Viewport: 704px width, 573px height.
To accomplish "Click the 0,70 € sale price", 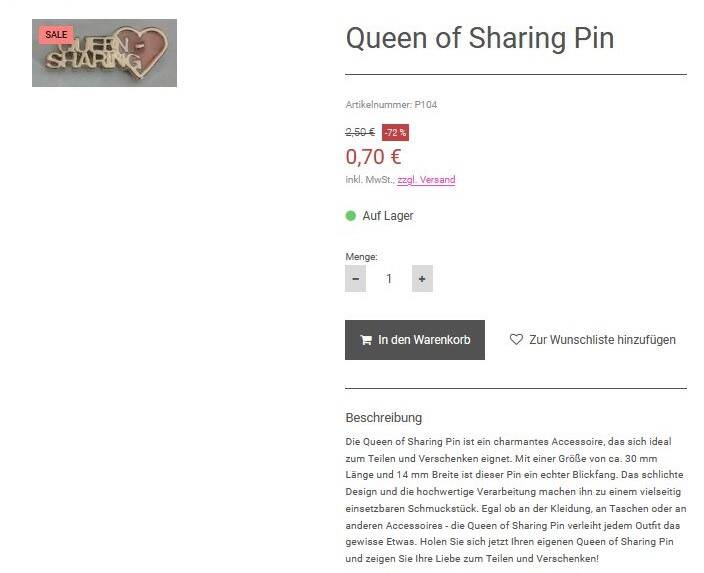I will pos(373,157).
